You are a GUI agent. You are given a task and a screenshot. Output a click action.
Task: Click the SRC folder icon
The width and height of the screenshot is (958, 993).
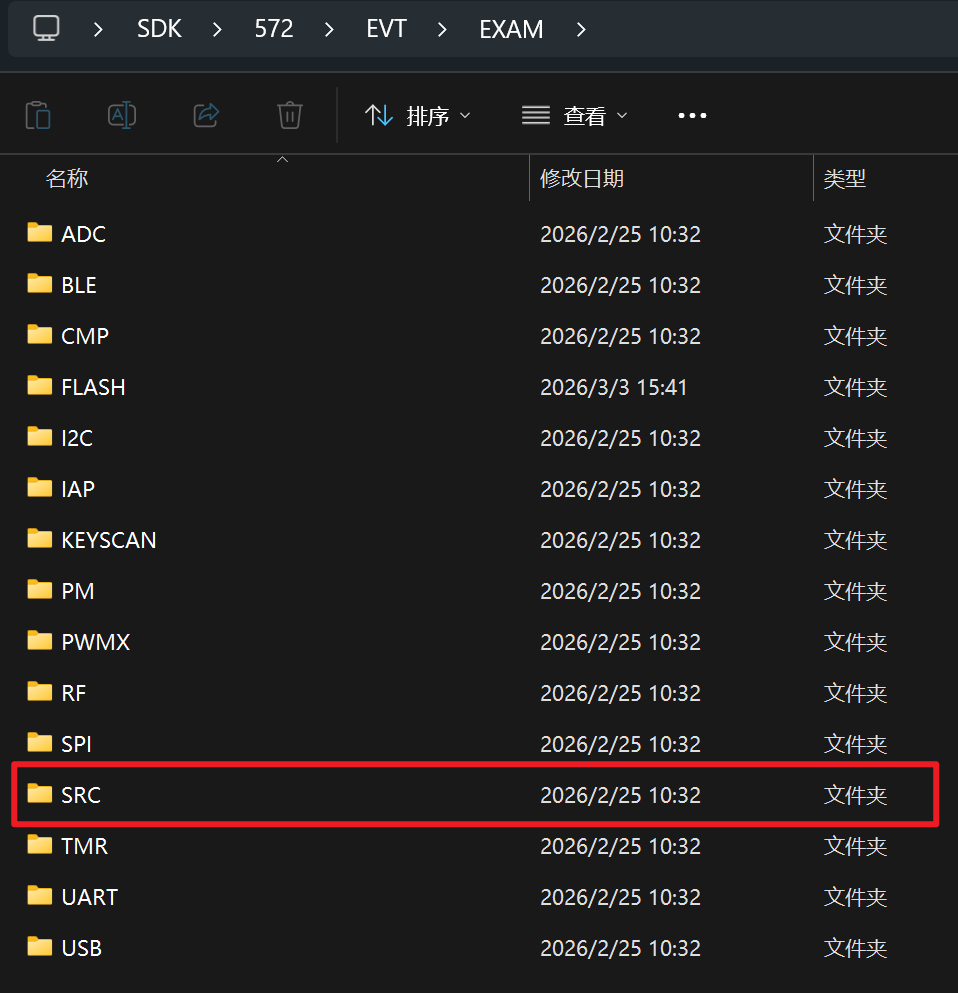(40, 793)
